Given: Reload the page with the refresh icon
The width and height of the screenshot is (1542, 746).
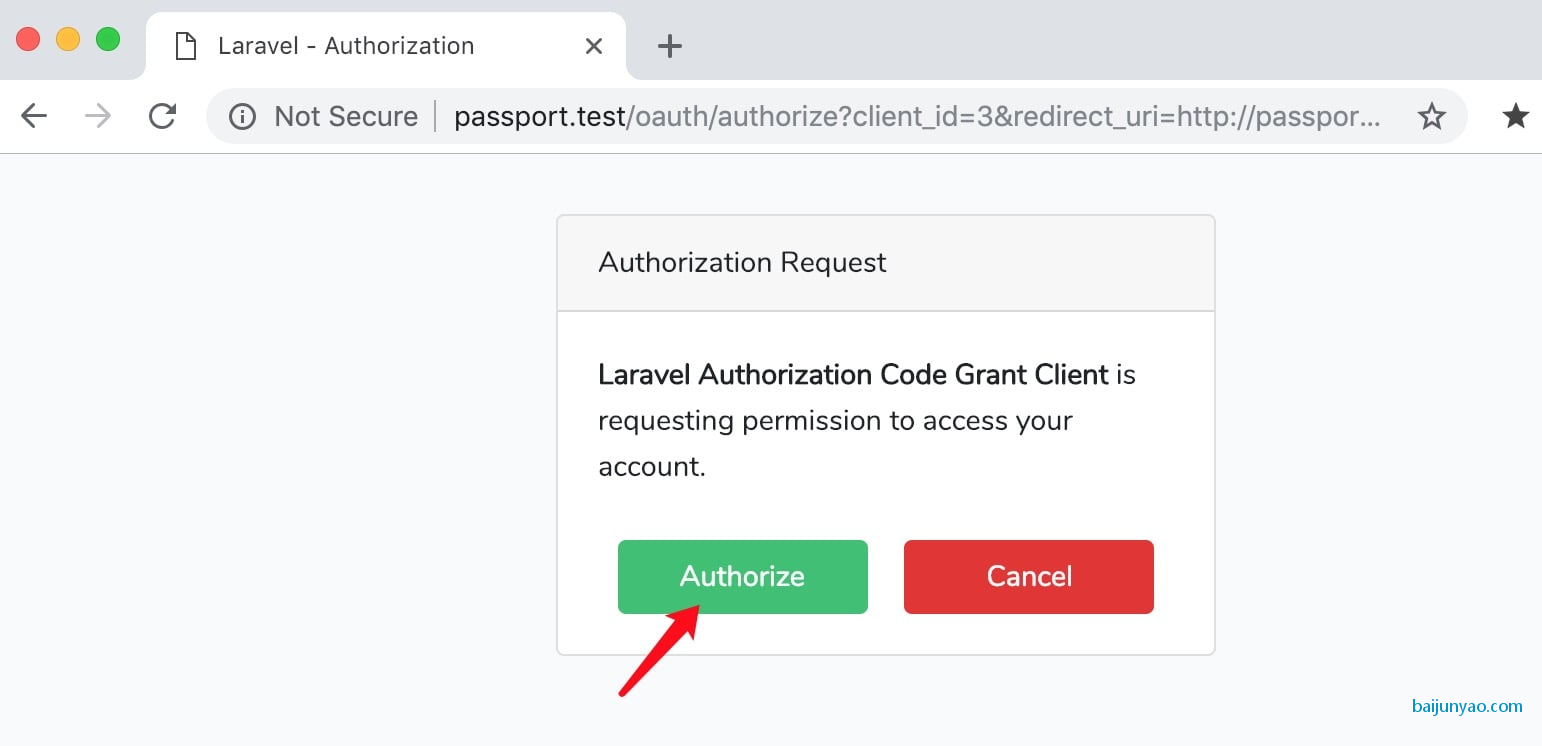Looking at the screenshot, I should tap(162, 117).
